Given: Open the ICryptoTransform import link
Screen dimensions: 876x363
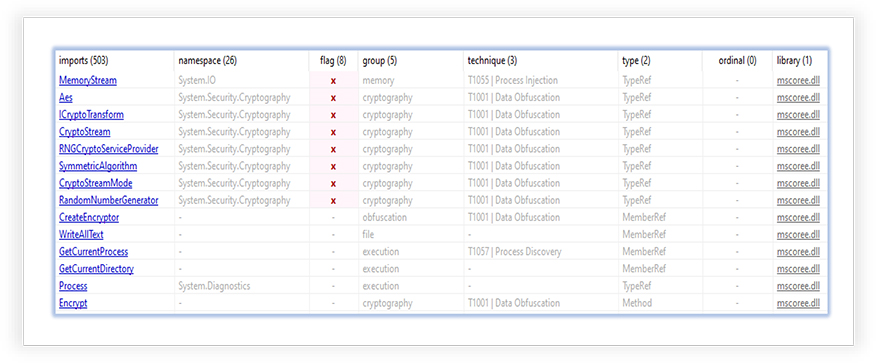Looking at the screenshot, I should [91, 115].
